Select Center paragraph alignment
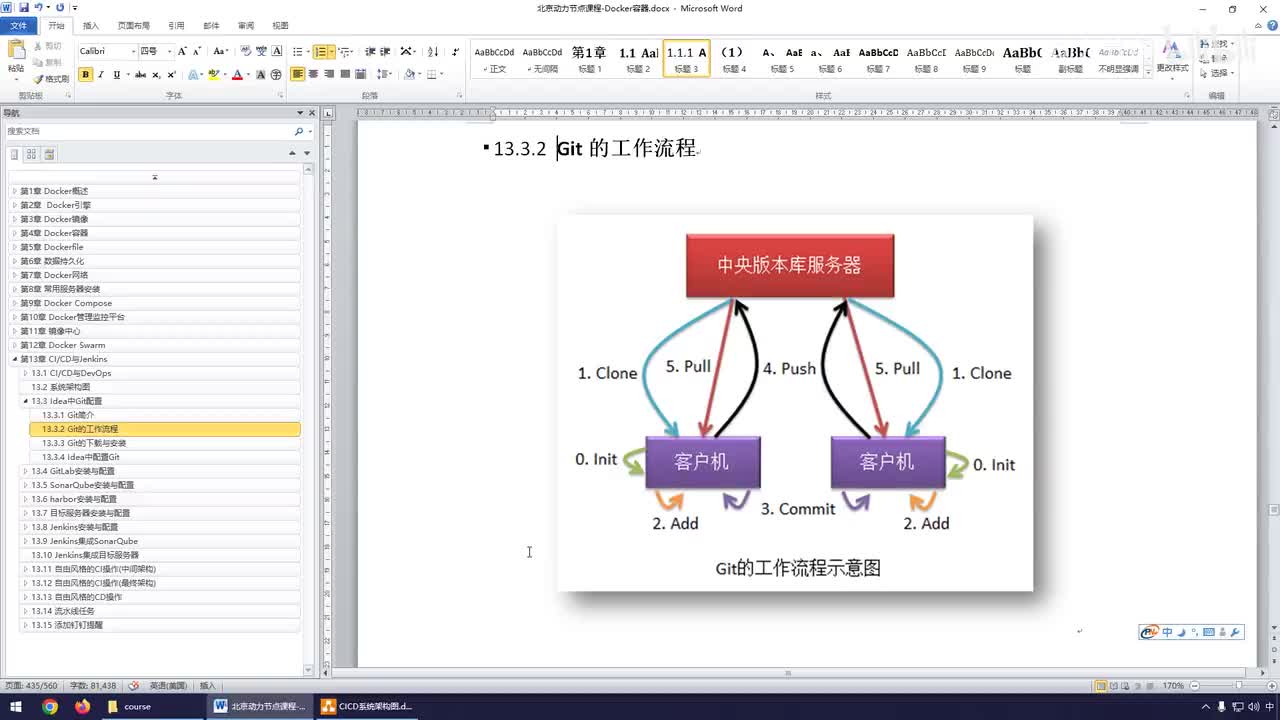The width and height of the screenshot is (1280, 720). pyautogui.click(x=314, y=74)
